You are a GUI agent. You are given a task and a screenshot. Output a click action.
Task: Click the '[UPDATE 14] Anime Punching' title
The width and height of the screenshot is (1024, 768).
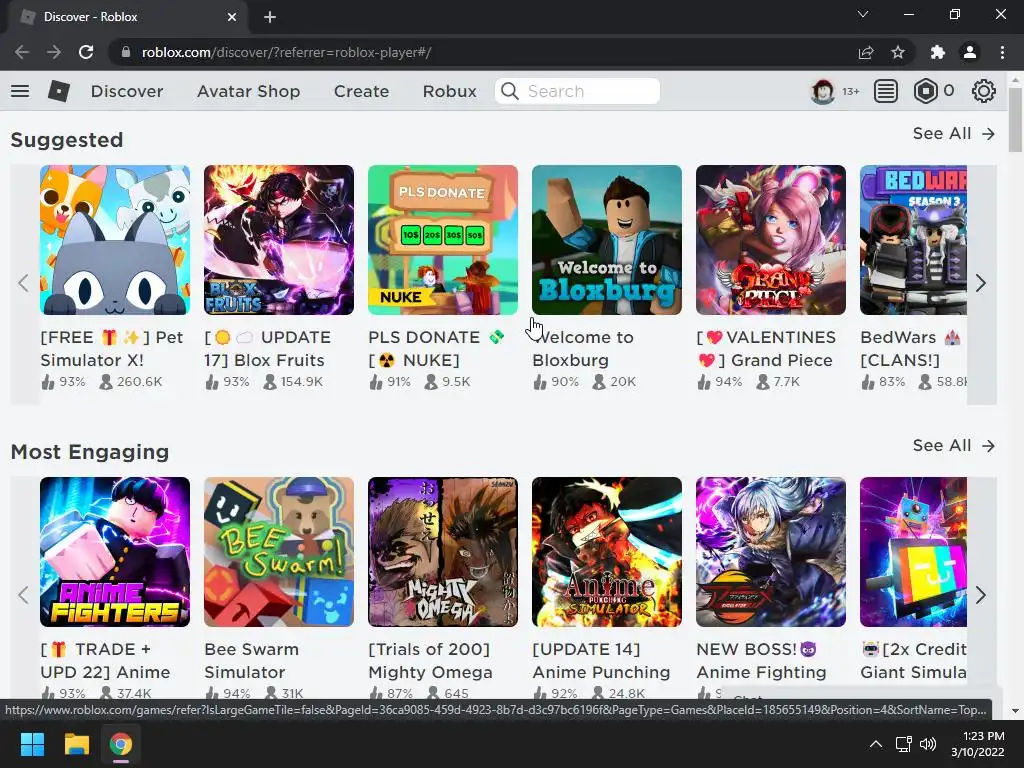click(601, 660)
